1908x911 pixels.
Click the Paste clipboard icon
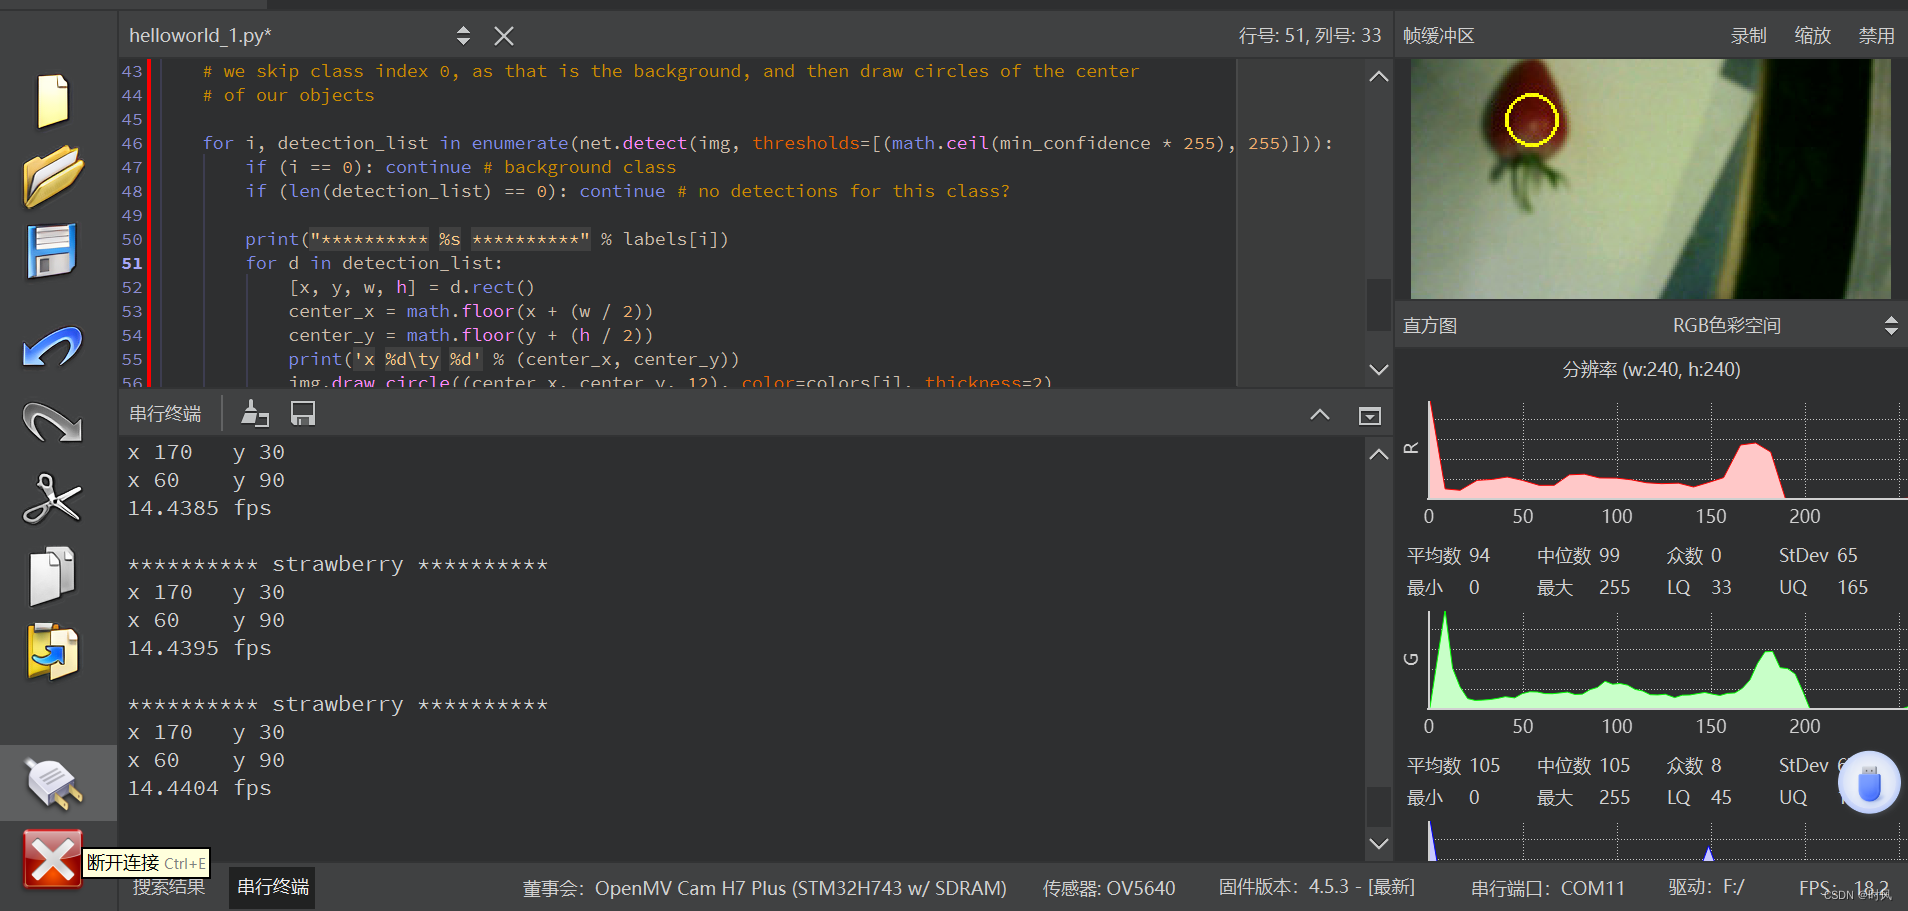click(x=52, y=652)
